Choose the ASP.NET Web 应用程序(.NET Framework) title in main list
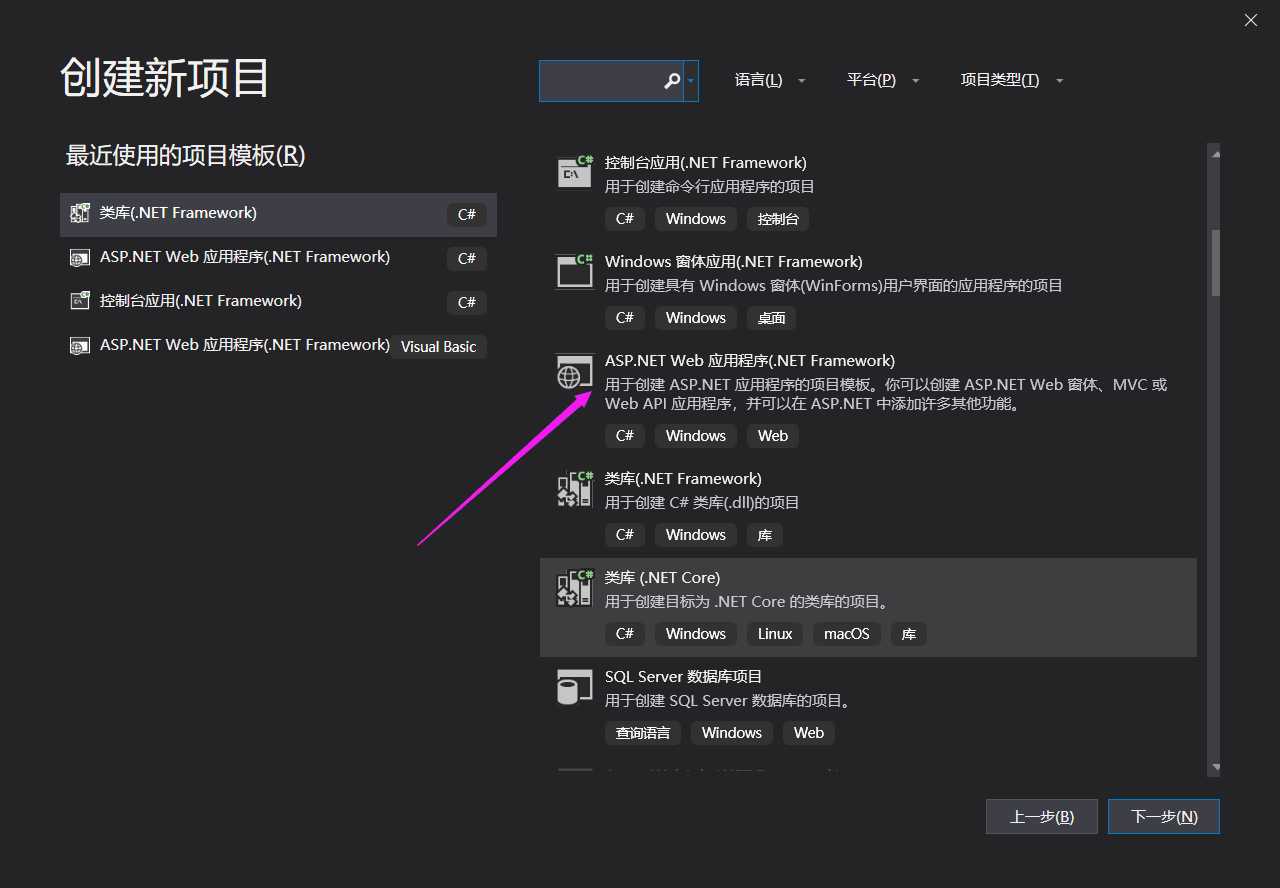 [750, 361]
